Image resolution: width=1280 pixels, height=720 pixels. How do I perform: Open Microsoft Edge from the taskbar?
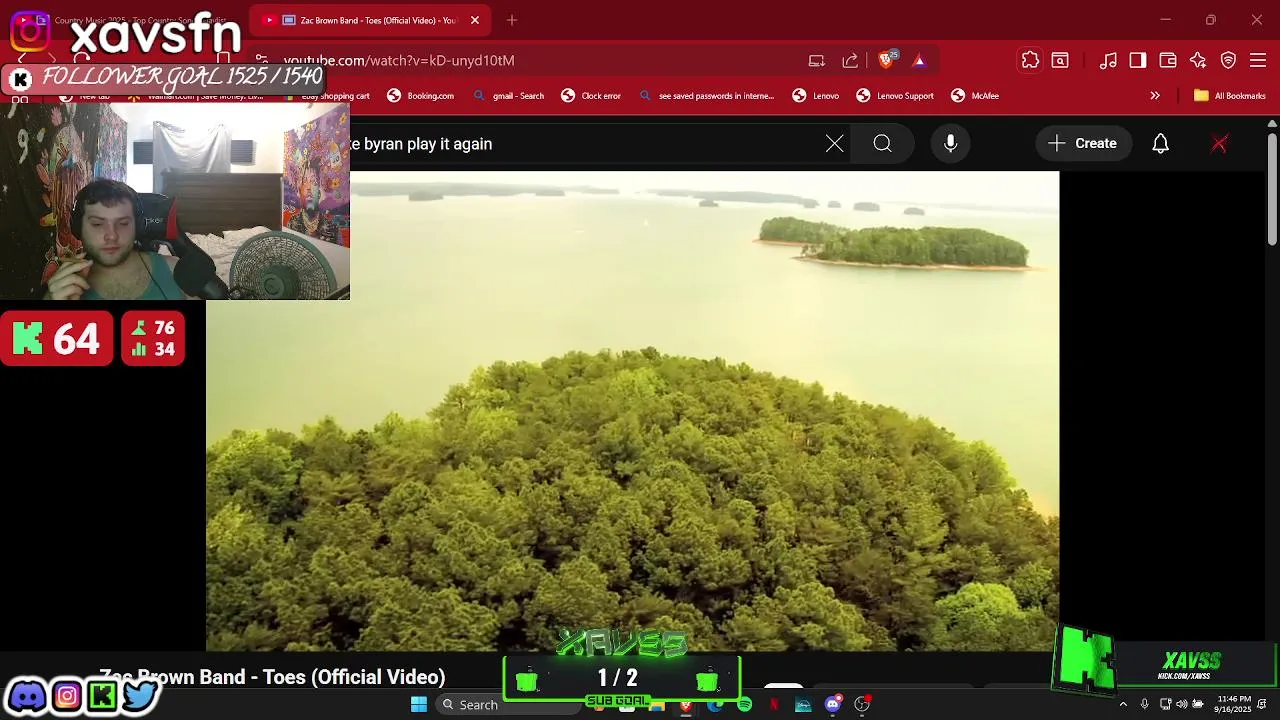coord(714,704)
